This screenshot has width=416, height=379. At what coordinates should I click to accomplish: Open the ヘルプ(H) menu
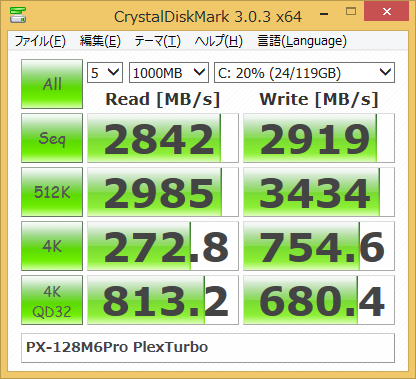[x=218, y=41]
